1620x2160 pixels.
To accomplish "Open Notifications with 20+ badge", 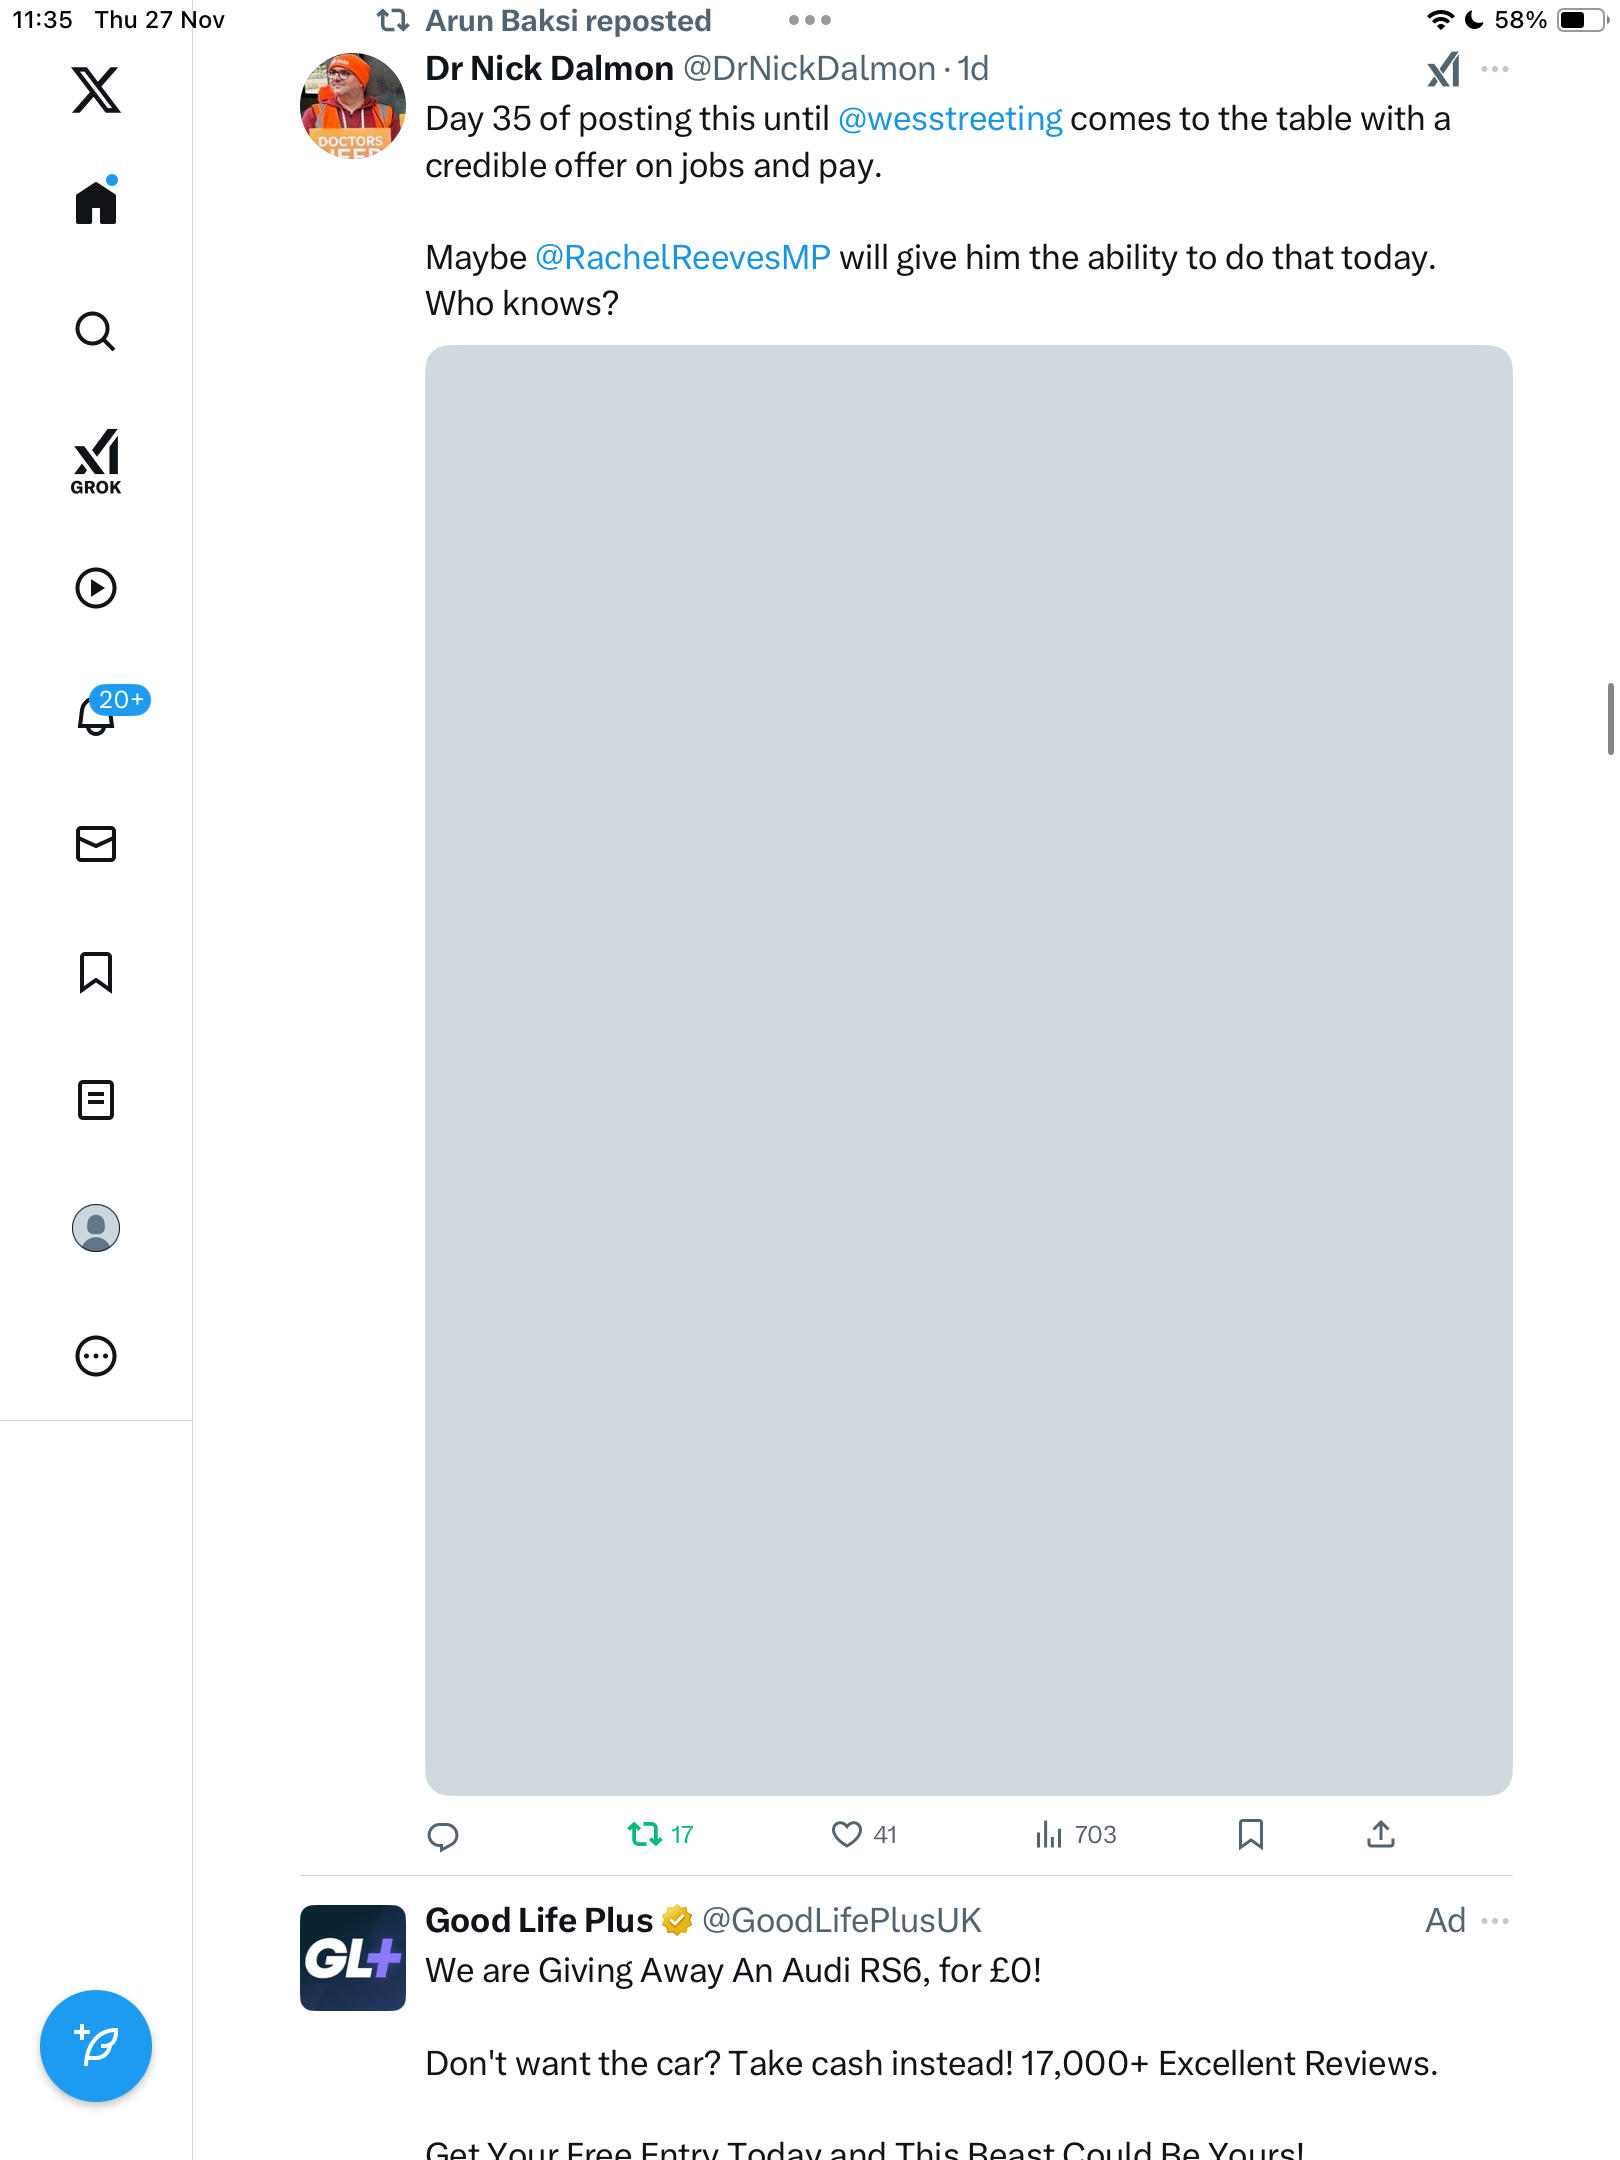I will click(96, 715).
